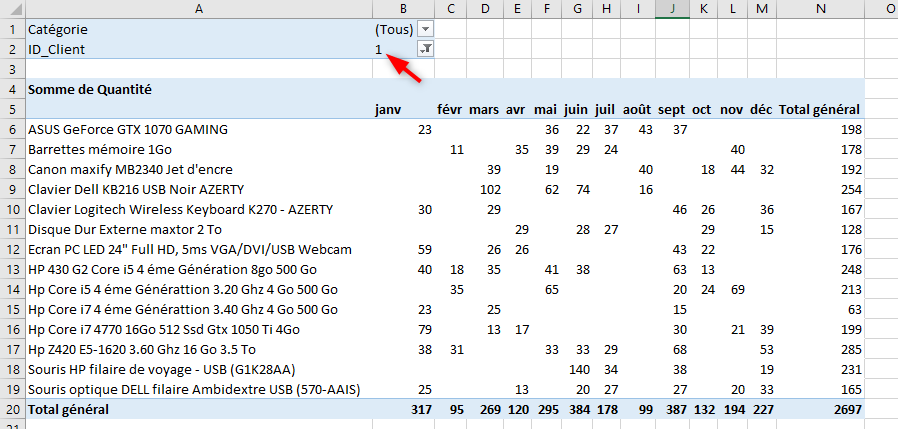Click the juil month header
The width and height of the screenshot is (898, 429).
(606, 109)
